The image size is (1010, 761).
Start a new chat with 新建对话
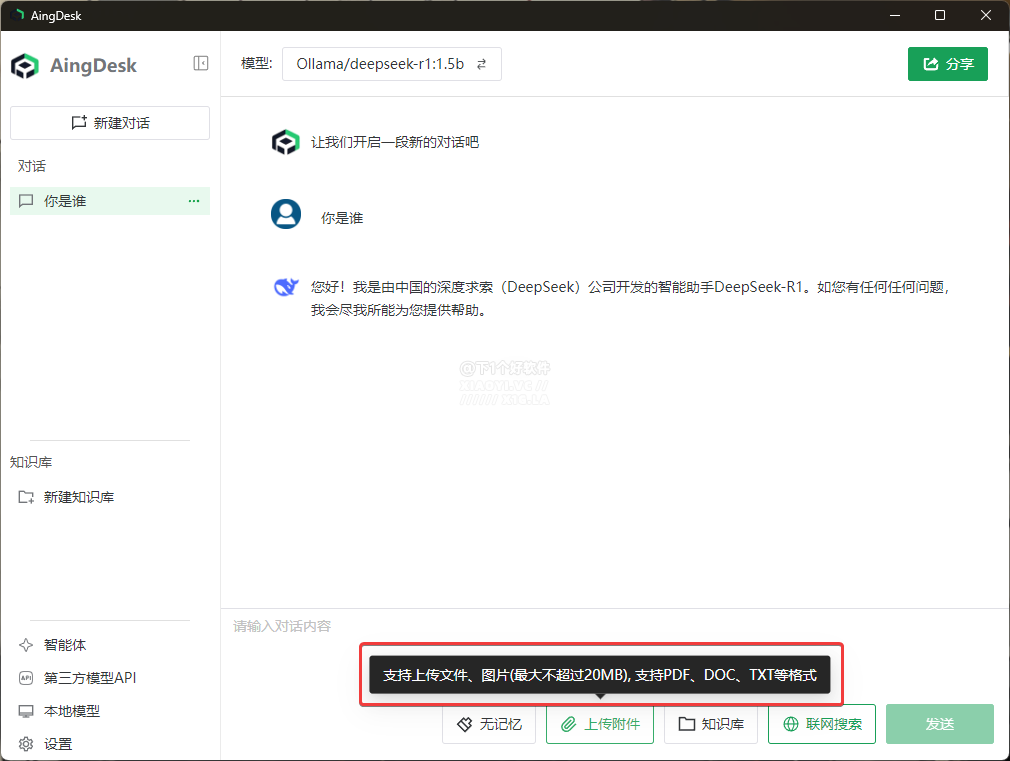point(110,123)
